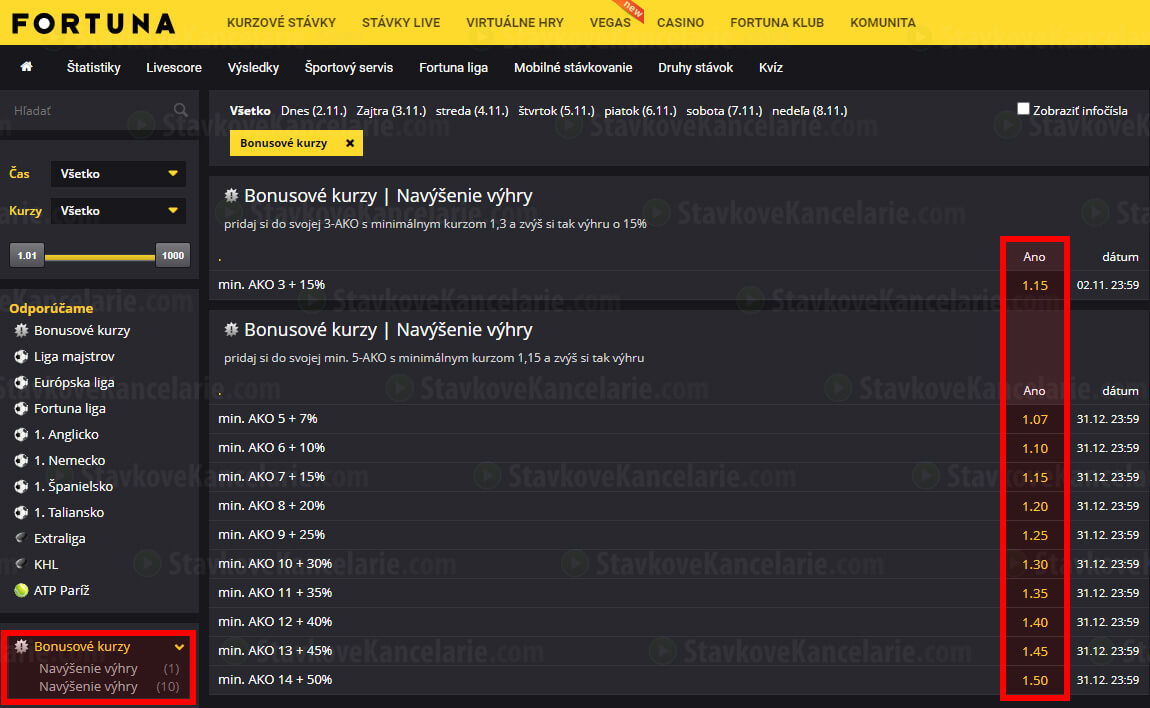Select odds 1.15 for min. AKO 7 + 15%

(1035, 478)
